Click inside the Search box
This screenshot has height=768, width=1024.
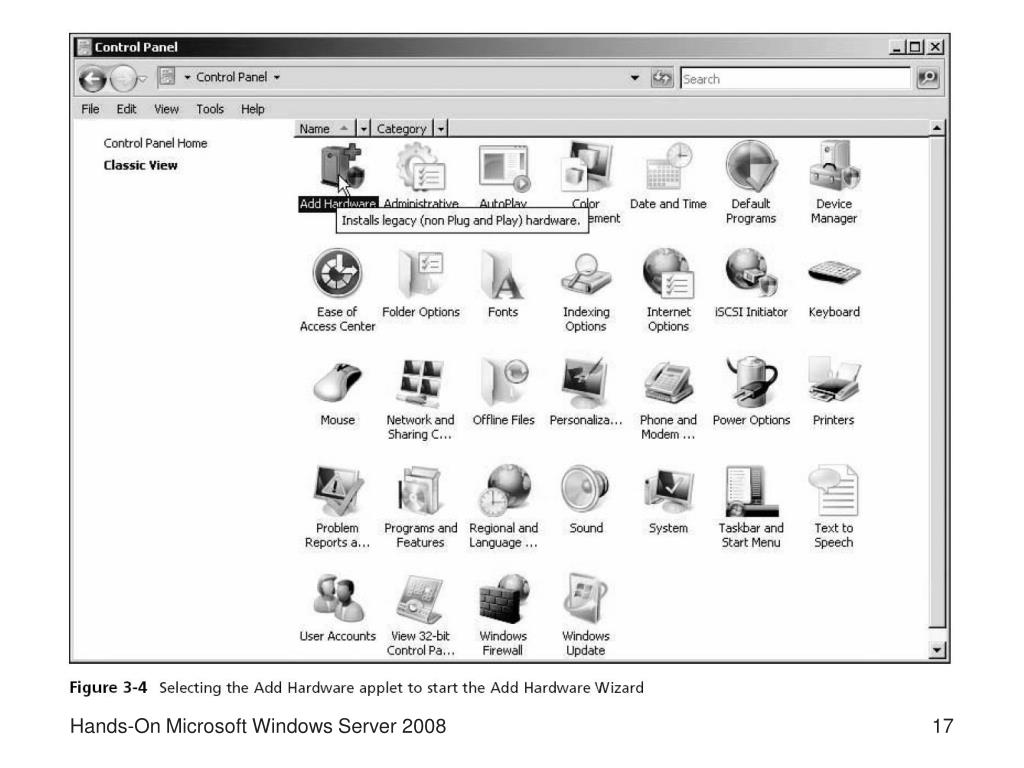click(x=795, y=78)
